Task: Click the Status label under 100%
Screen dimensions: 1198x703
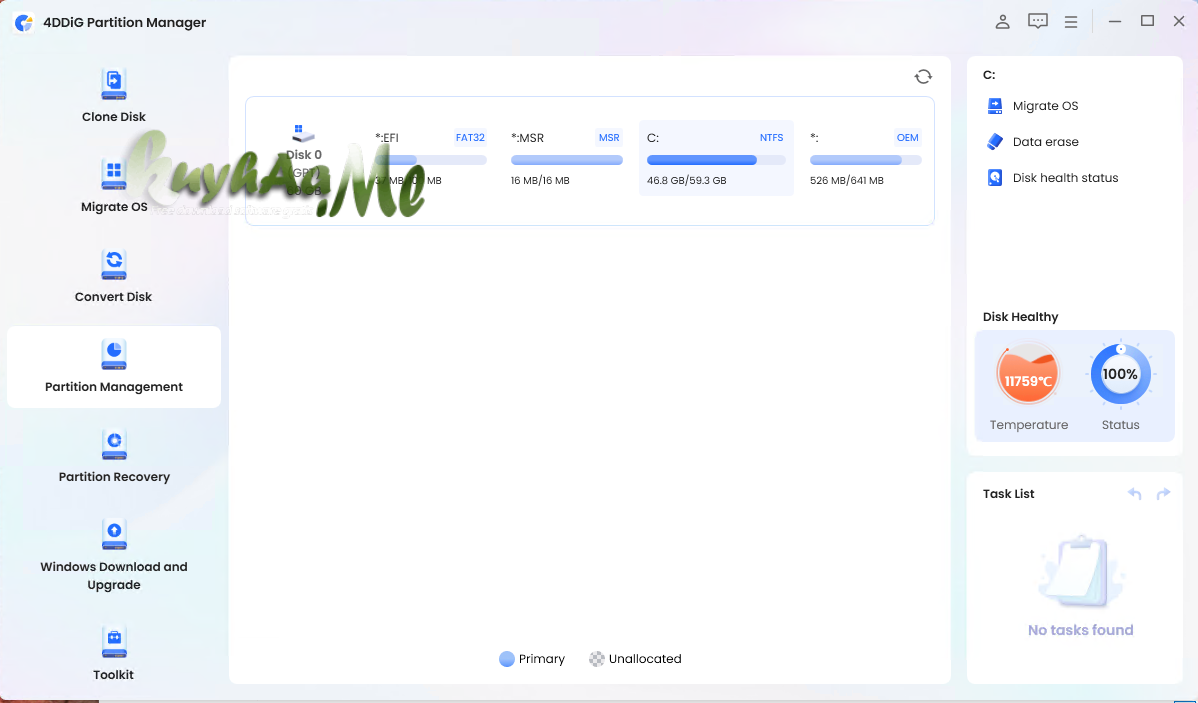Action: [1120, 425]
